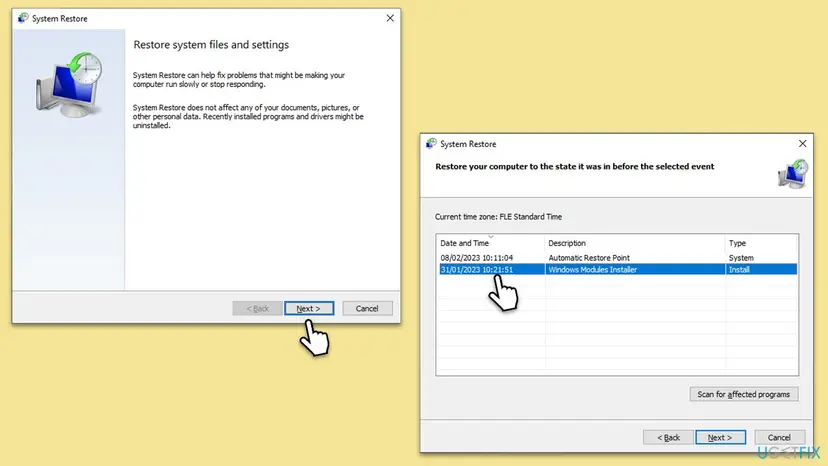Click the Install type cell
Viewport: 828px width, 466px height.
[739, 269]
